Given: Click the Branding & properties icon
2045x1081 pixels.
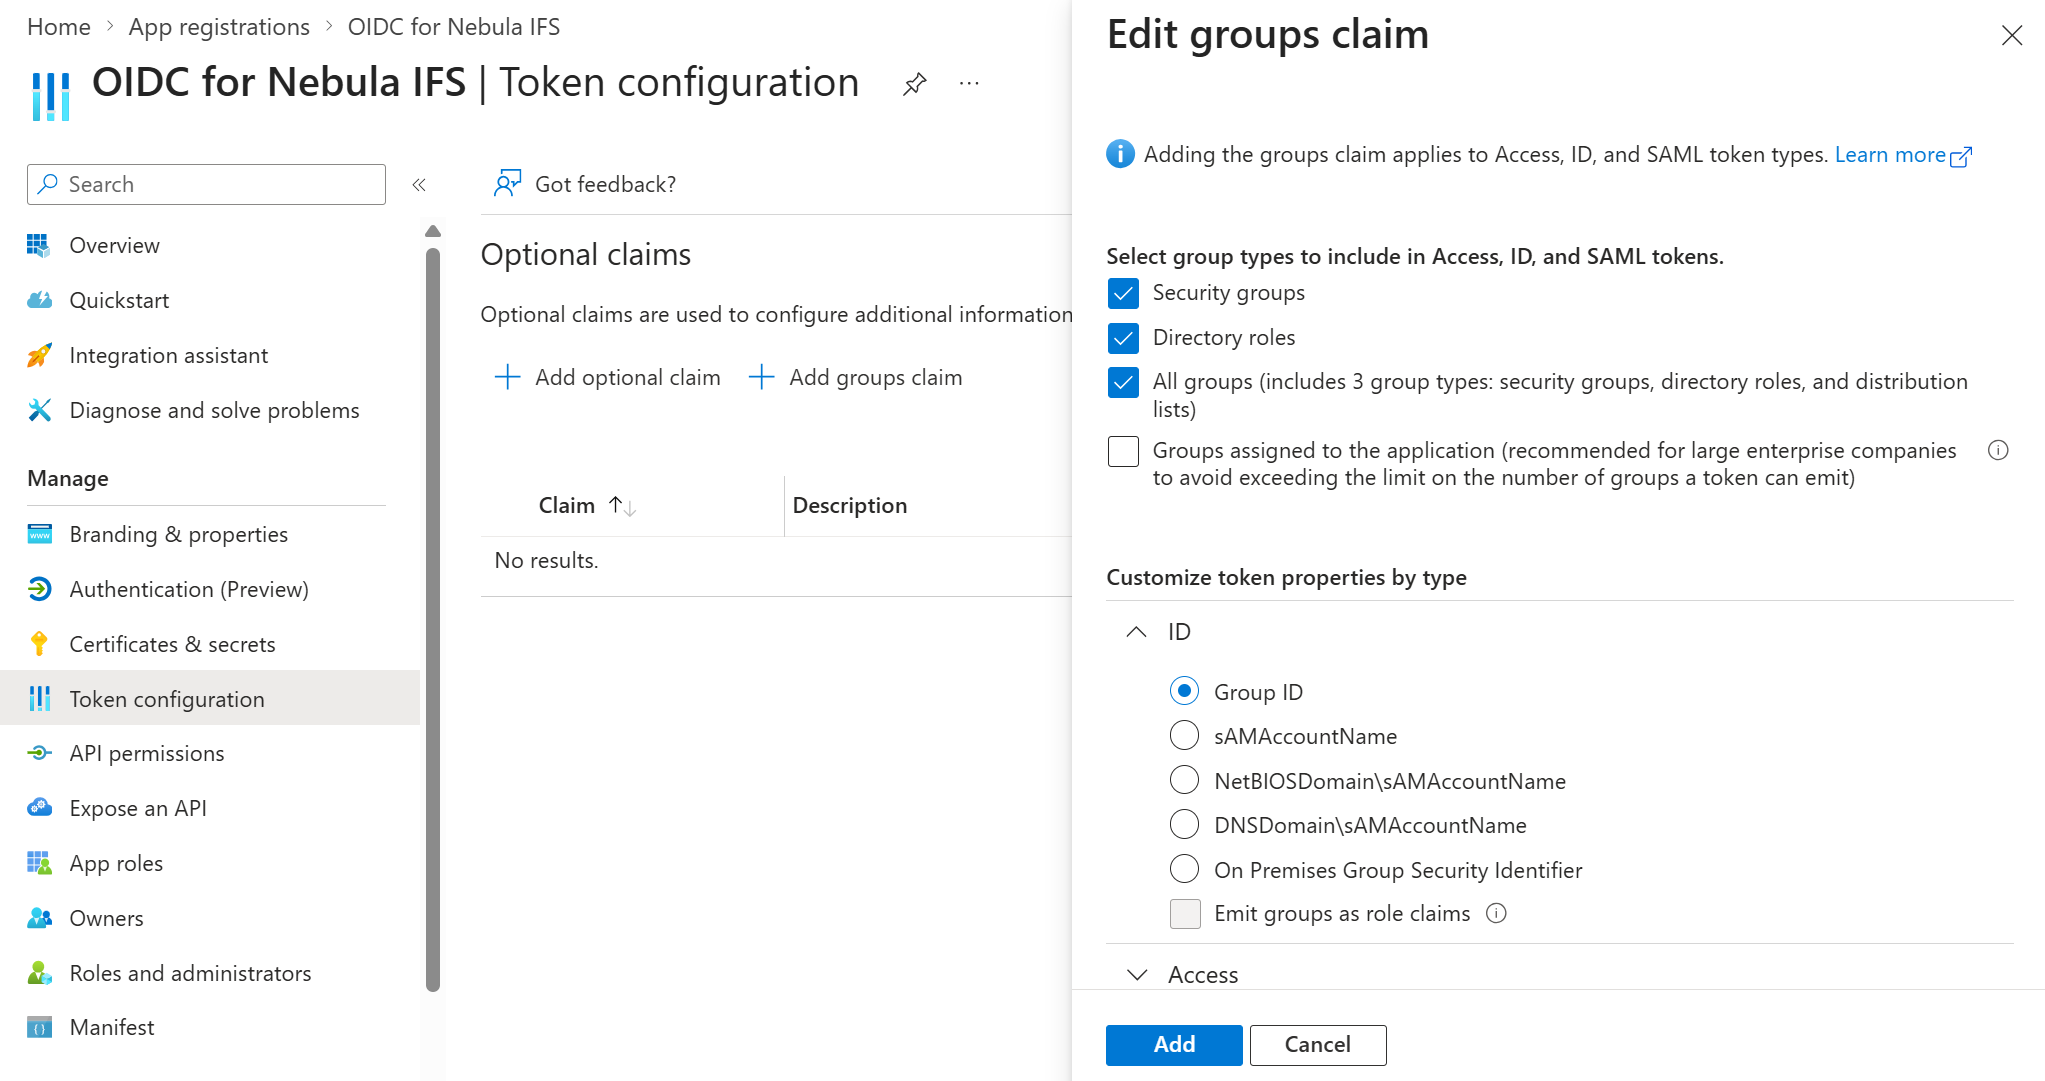Looking at the screenshot, I should click(x=39, y=534).
